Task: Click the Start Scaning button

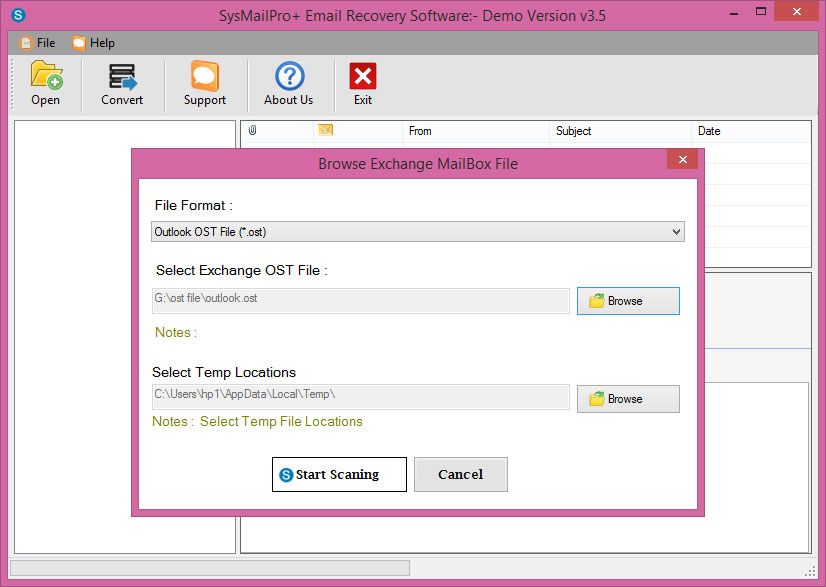Action: 339,474
